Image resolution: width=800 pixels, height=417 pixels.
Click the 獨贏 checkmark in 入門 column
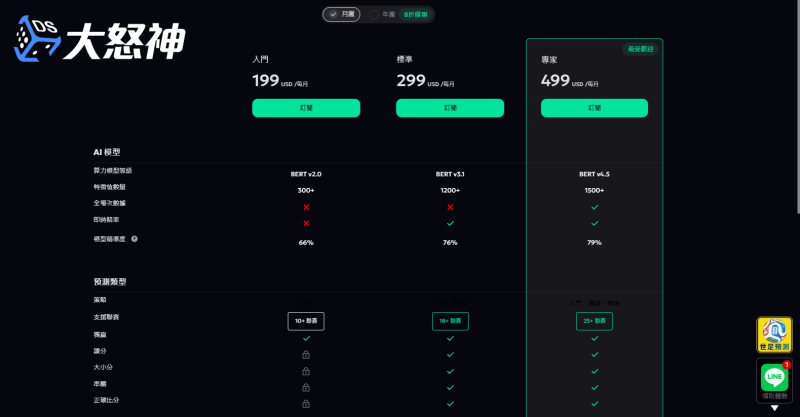point(306,338)
